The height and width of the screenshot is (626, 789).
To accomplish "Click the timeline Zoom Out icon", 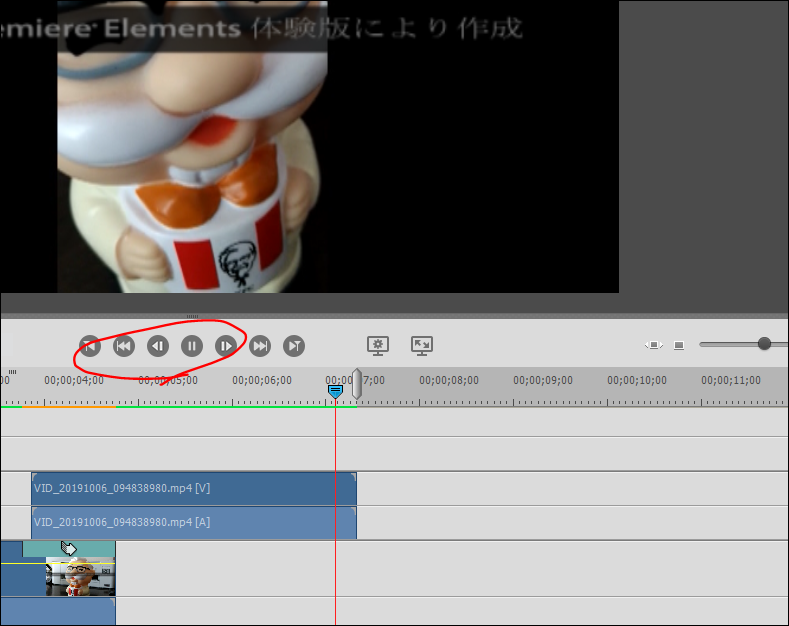I will point(679,345).
